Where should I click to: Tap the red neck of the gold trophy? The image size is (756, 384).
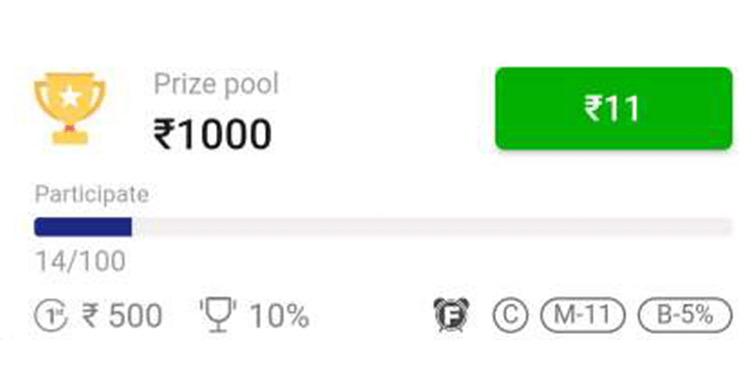coord(70,128)
